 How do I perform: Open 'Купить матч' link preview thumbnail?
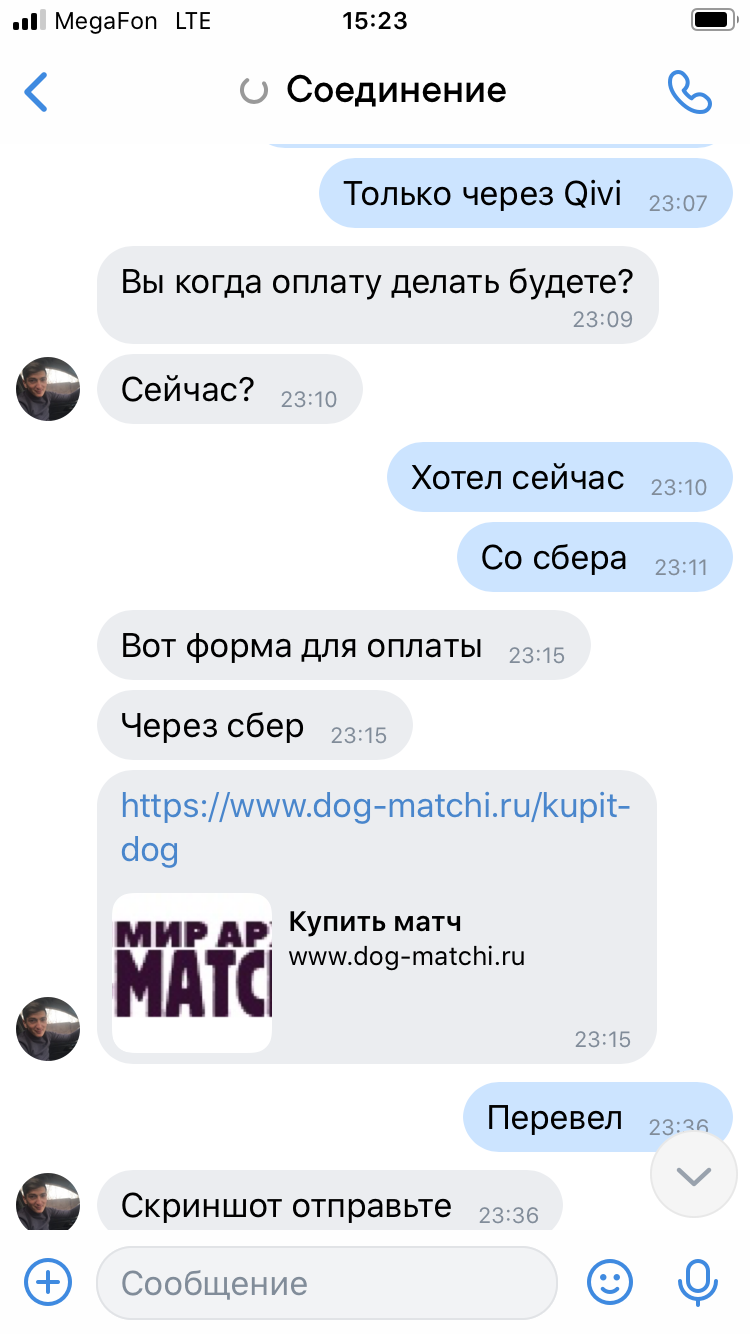point(192,972)
